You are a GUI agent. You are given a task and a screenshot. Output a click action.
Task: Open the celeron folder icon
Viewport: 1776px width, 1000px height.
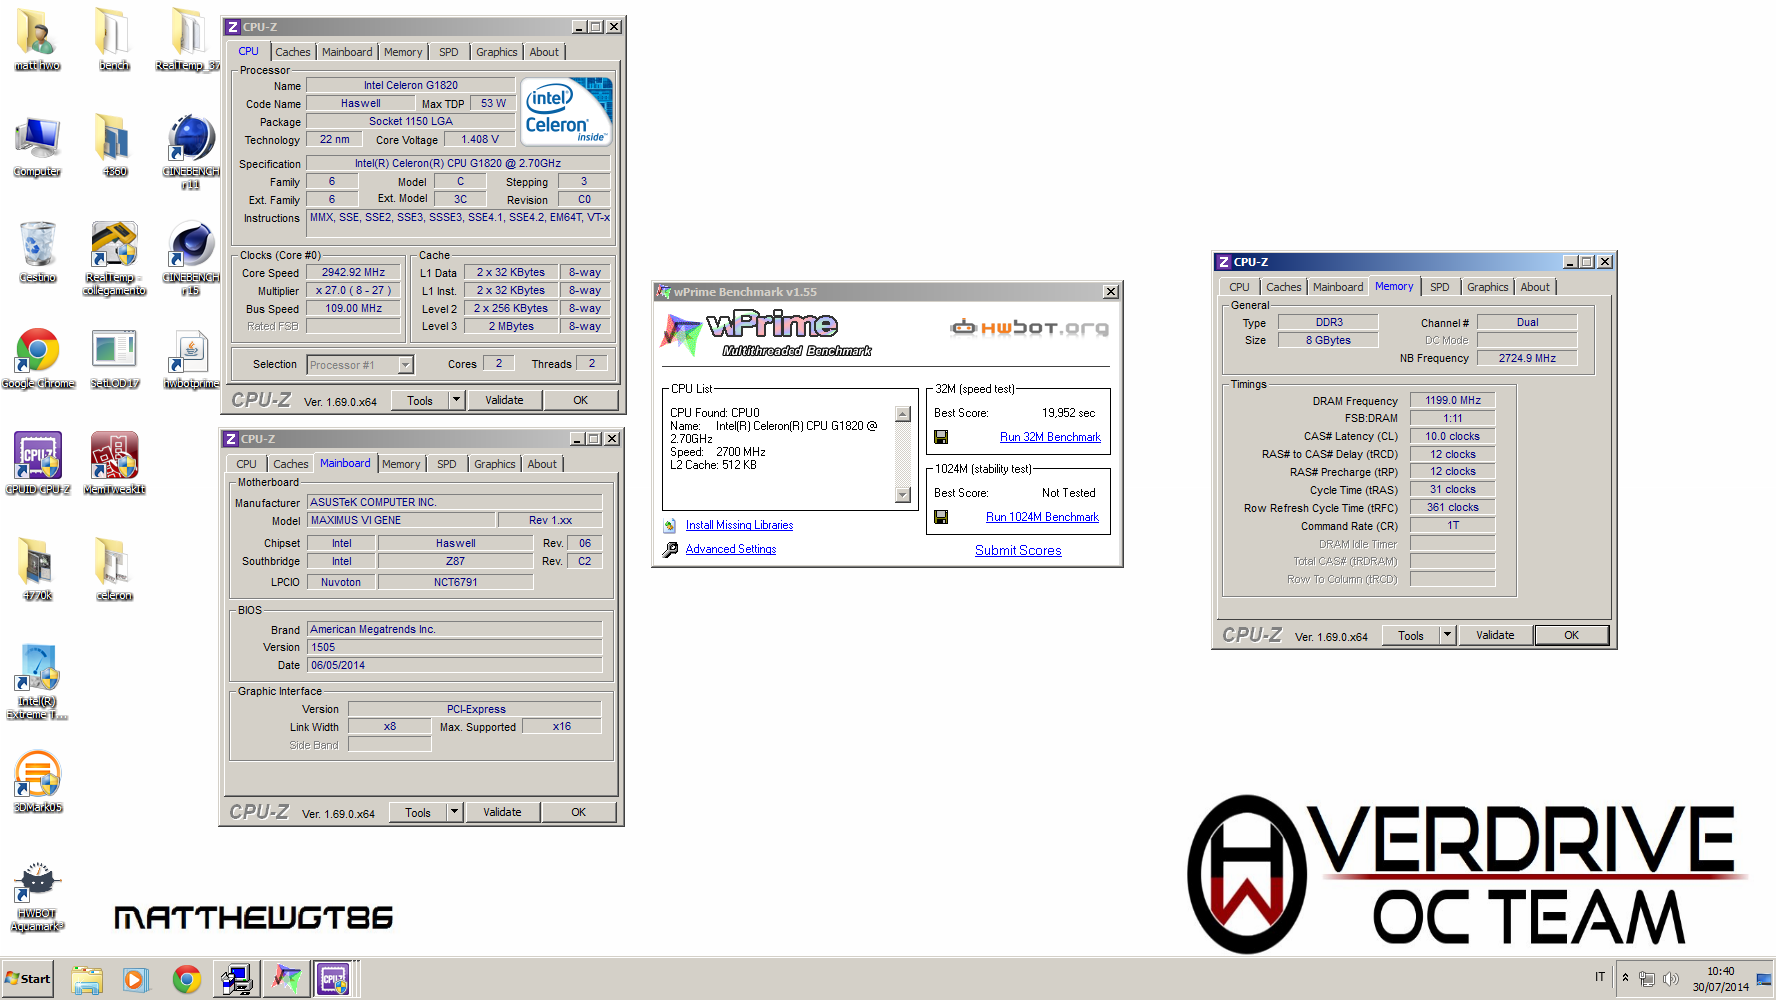tap(114, 569)
